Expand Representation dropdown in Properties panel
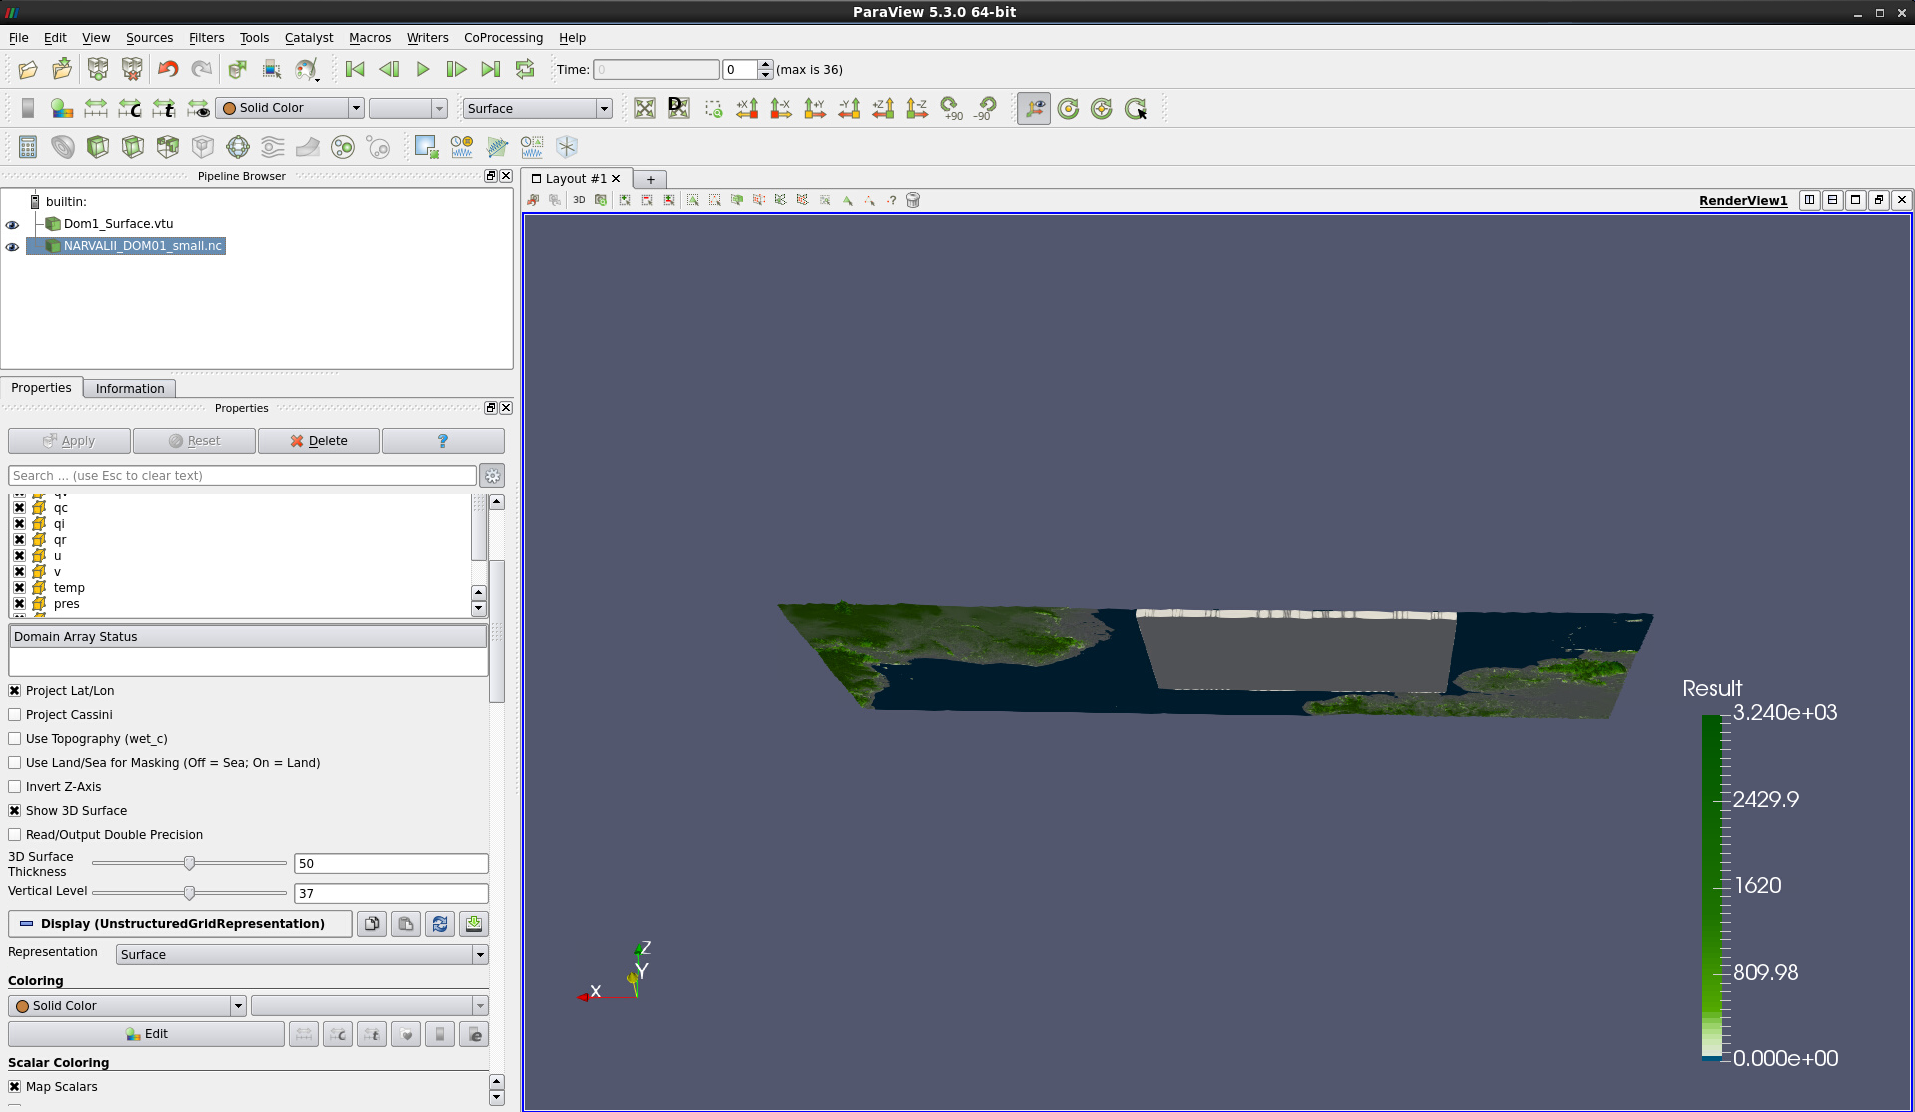Viewport: 1915px width, 1112px height. click(301, 955)
